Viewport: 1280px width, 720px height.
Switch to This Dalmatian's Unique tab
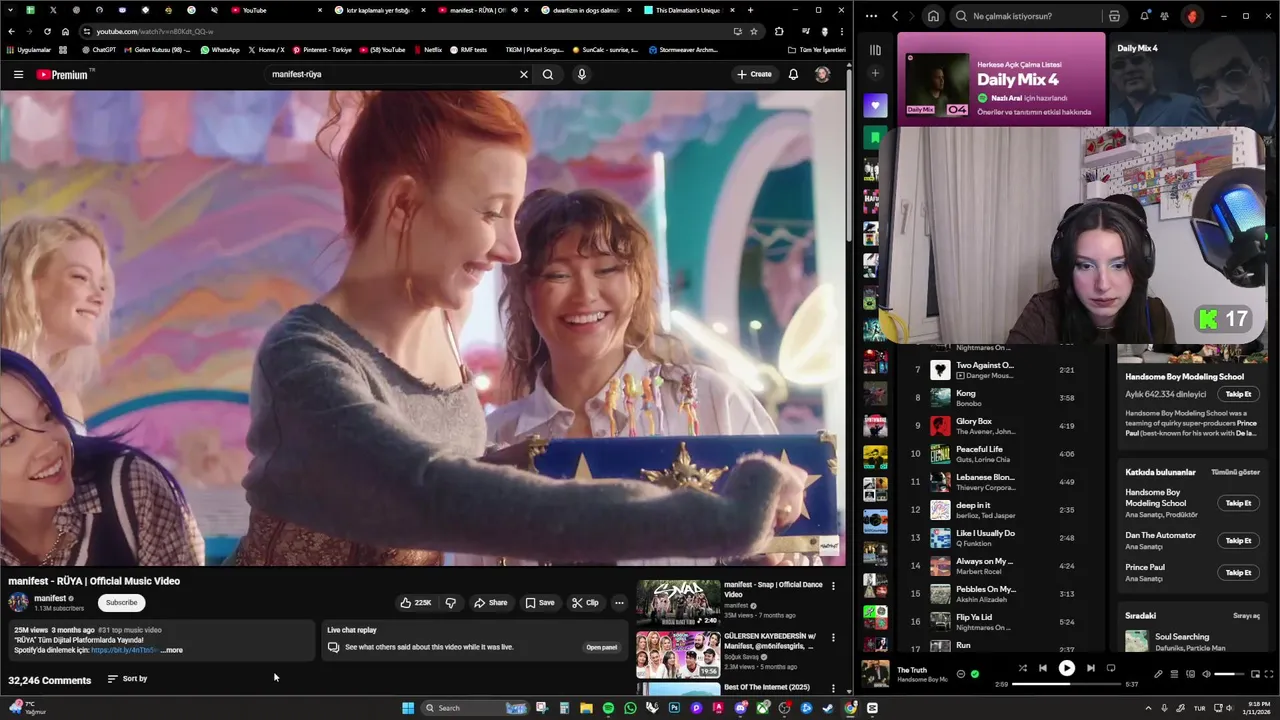[x=688, y=10]
